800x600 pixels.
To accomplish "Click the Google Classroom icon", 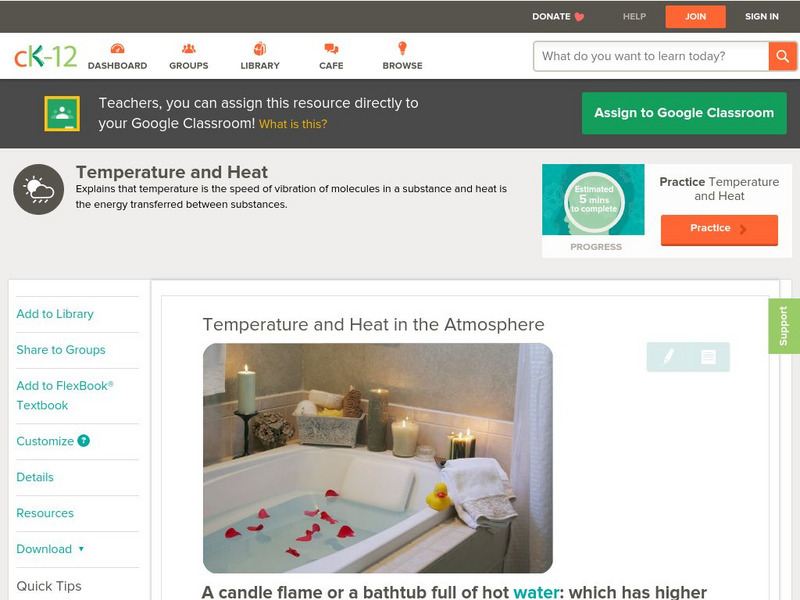I will coord(62,113).
